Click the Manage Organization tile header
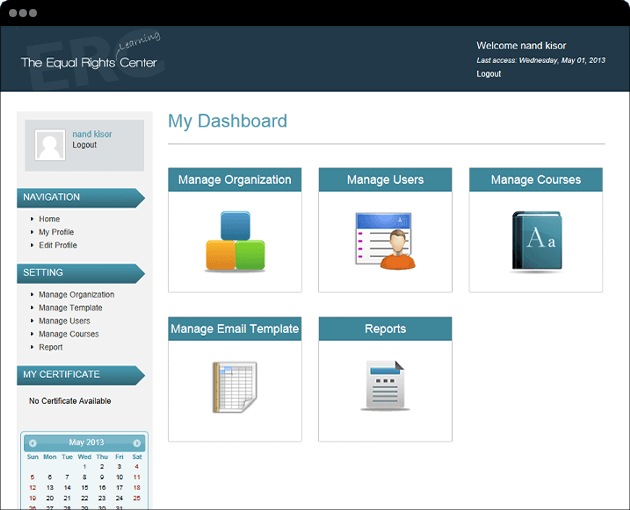The width and height of the screenshot is (630, 510). 235,180
